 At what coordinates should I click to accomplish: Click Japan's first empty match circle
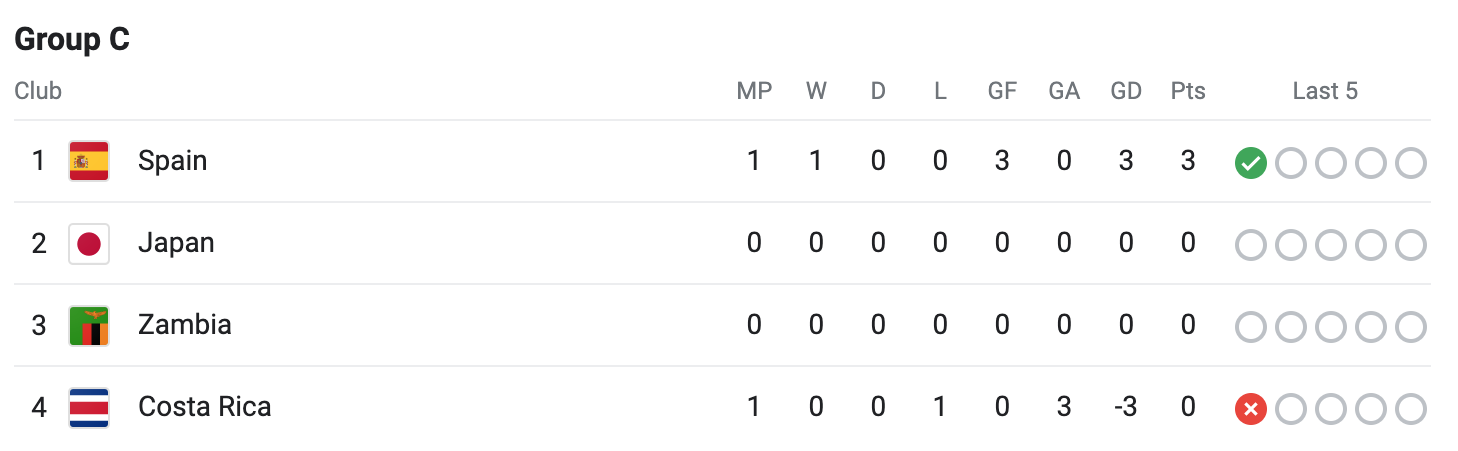[1251, 245]
